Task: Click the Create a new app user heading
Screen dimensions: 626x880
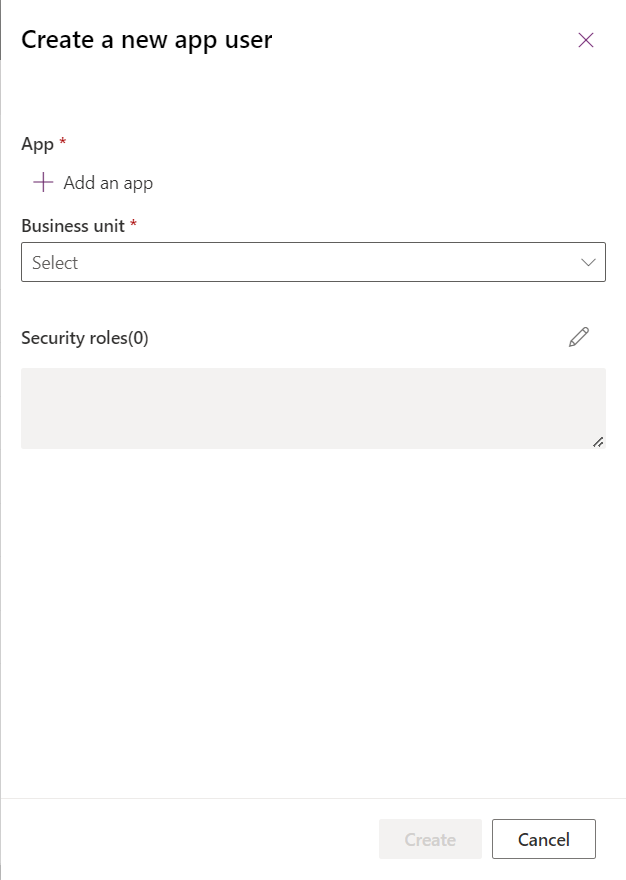Action: (147, 40)
